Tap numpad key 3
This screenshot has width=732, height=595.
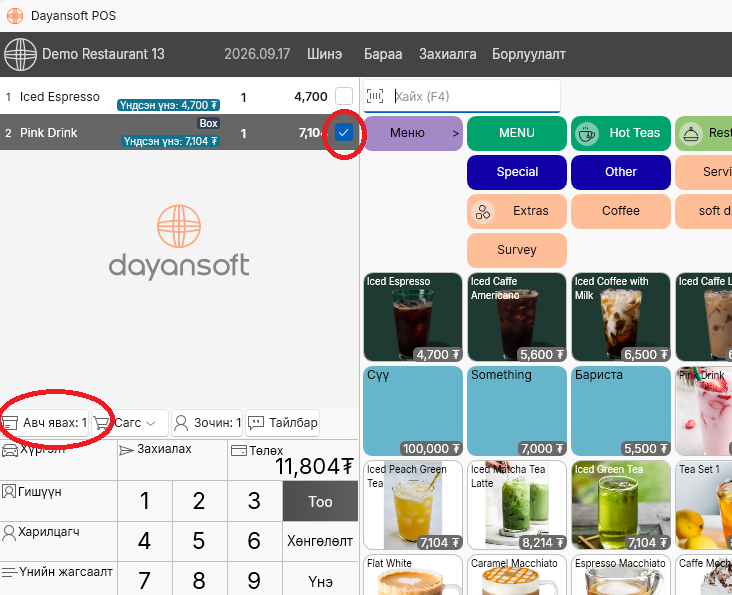[254, 501]
